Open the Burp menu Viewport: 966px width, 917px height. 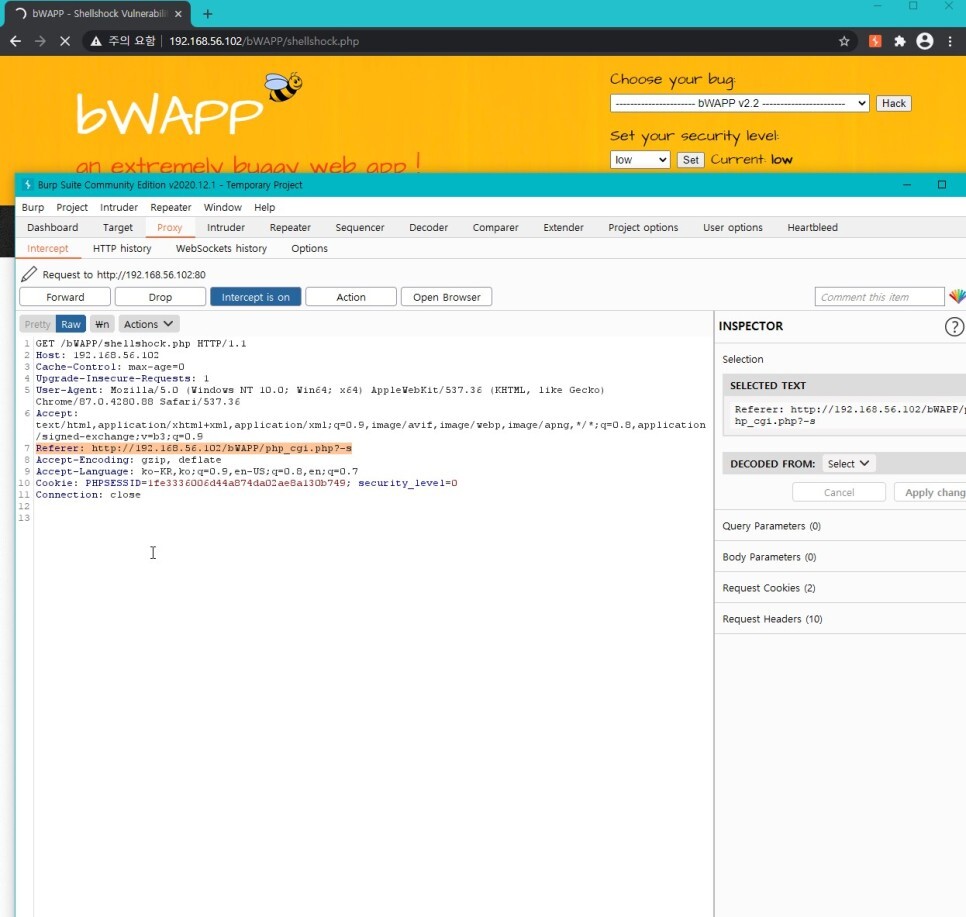tap(33, 208)
